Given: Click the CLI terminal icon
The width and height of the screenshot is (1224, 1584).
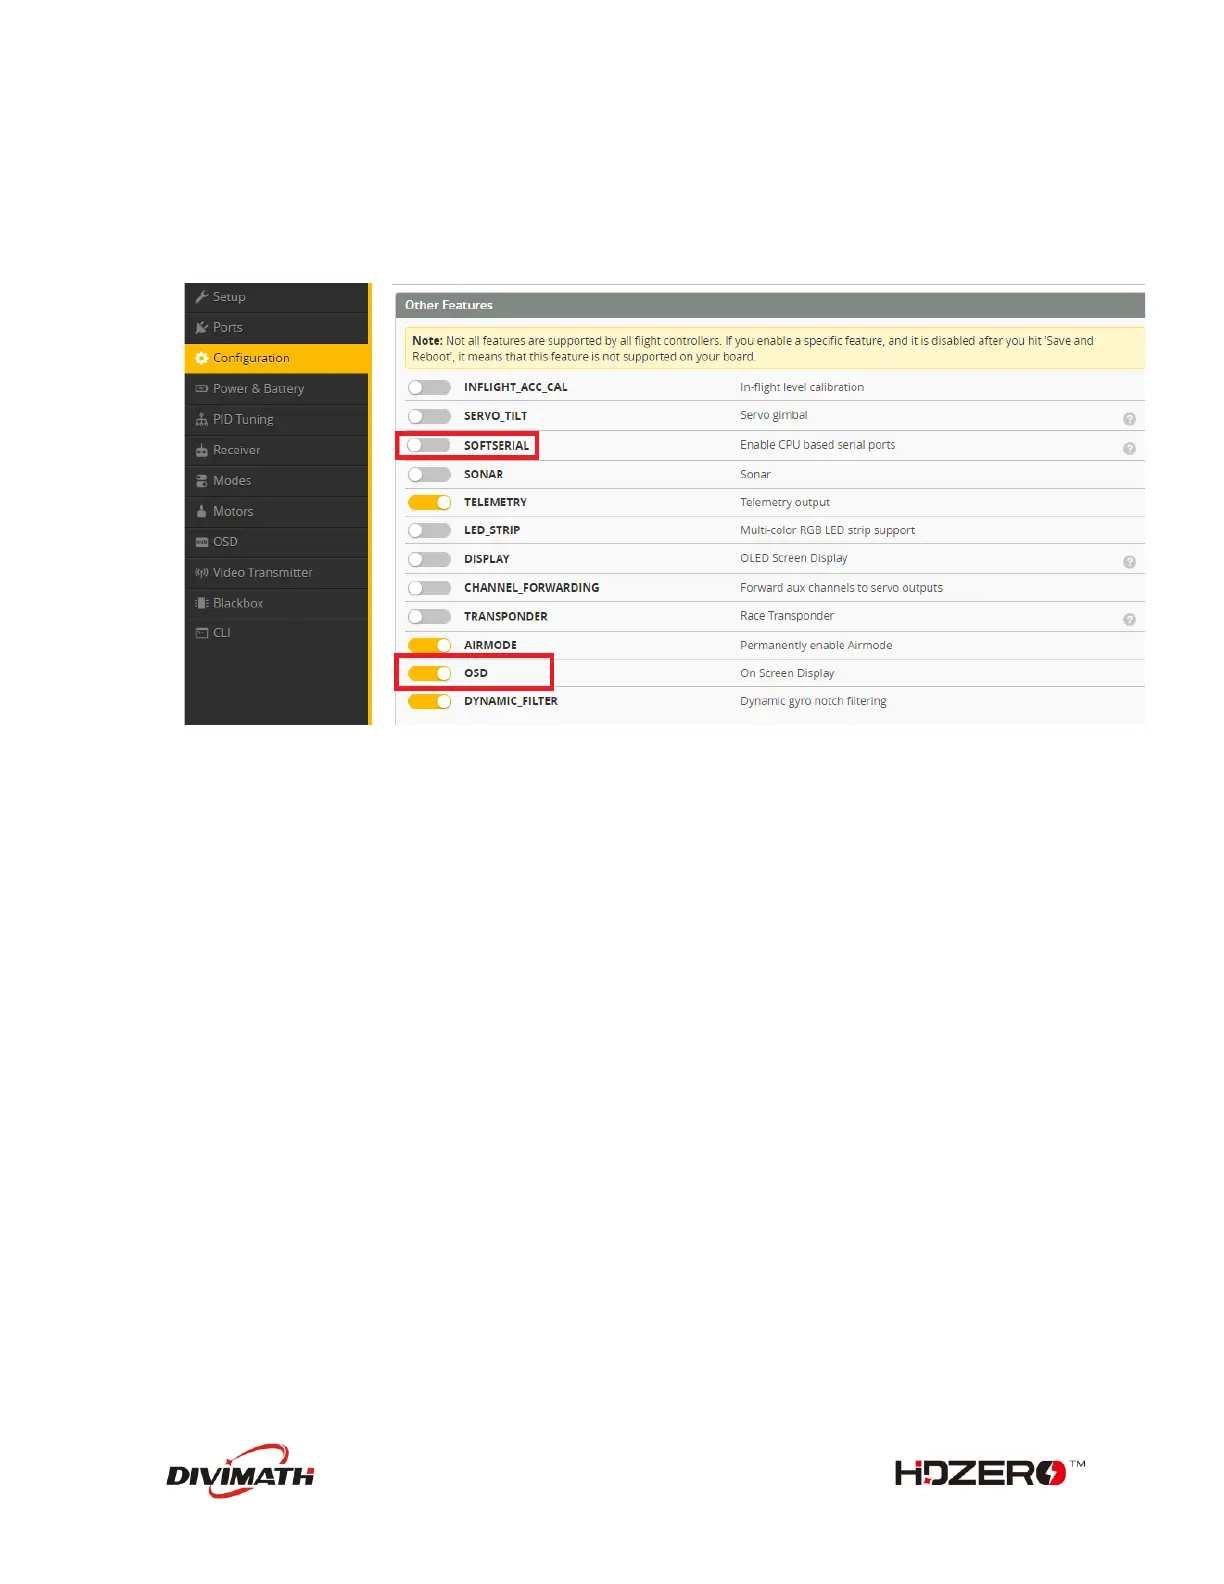Looking at the screenshot, I should 202,633.
